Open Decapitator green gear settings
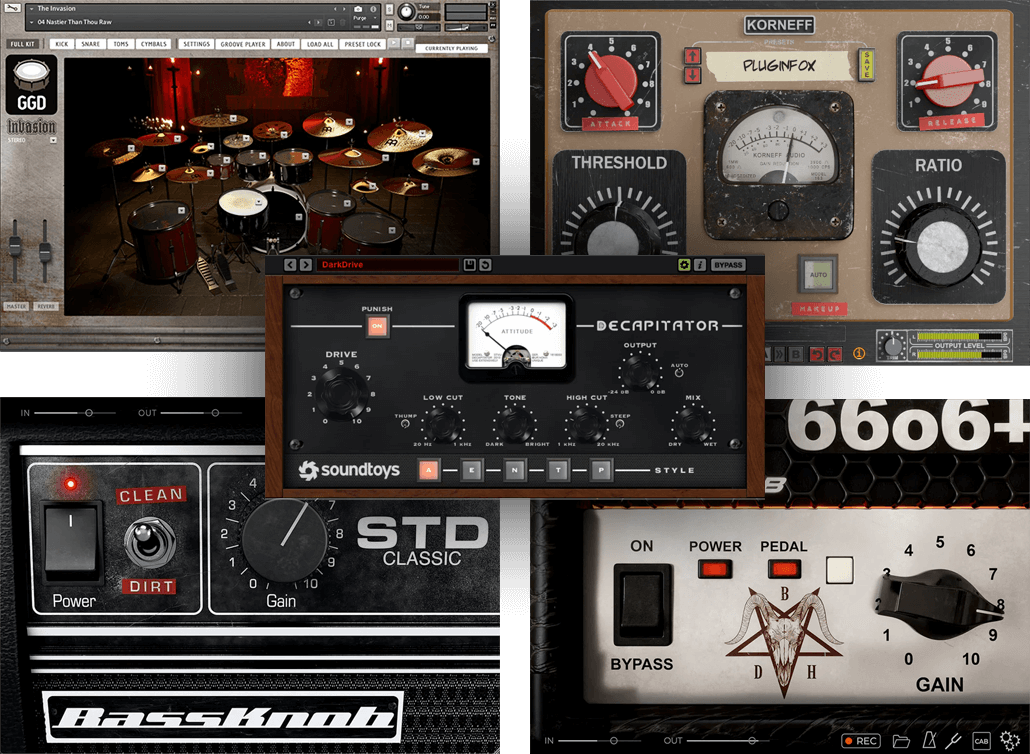This screenshot has width=1030, height=754. pos(684,265)
